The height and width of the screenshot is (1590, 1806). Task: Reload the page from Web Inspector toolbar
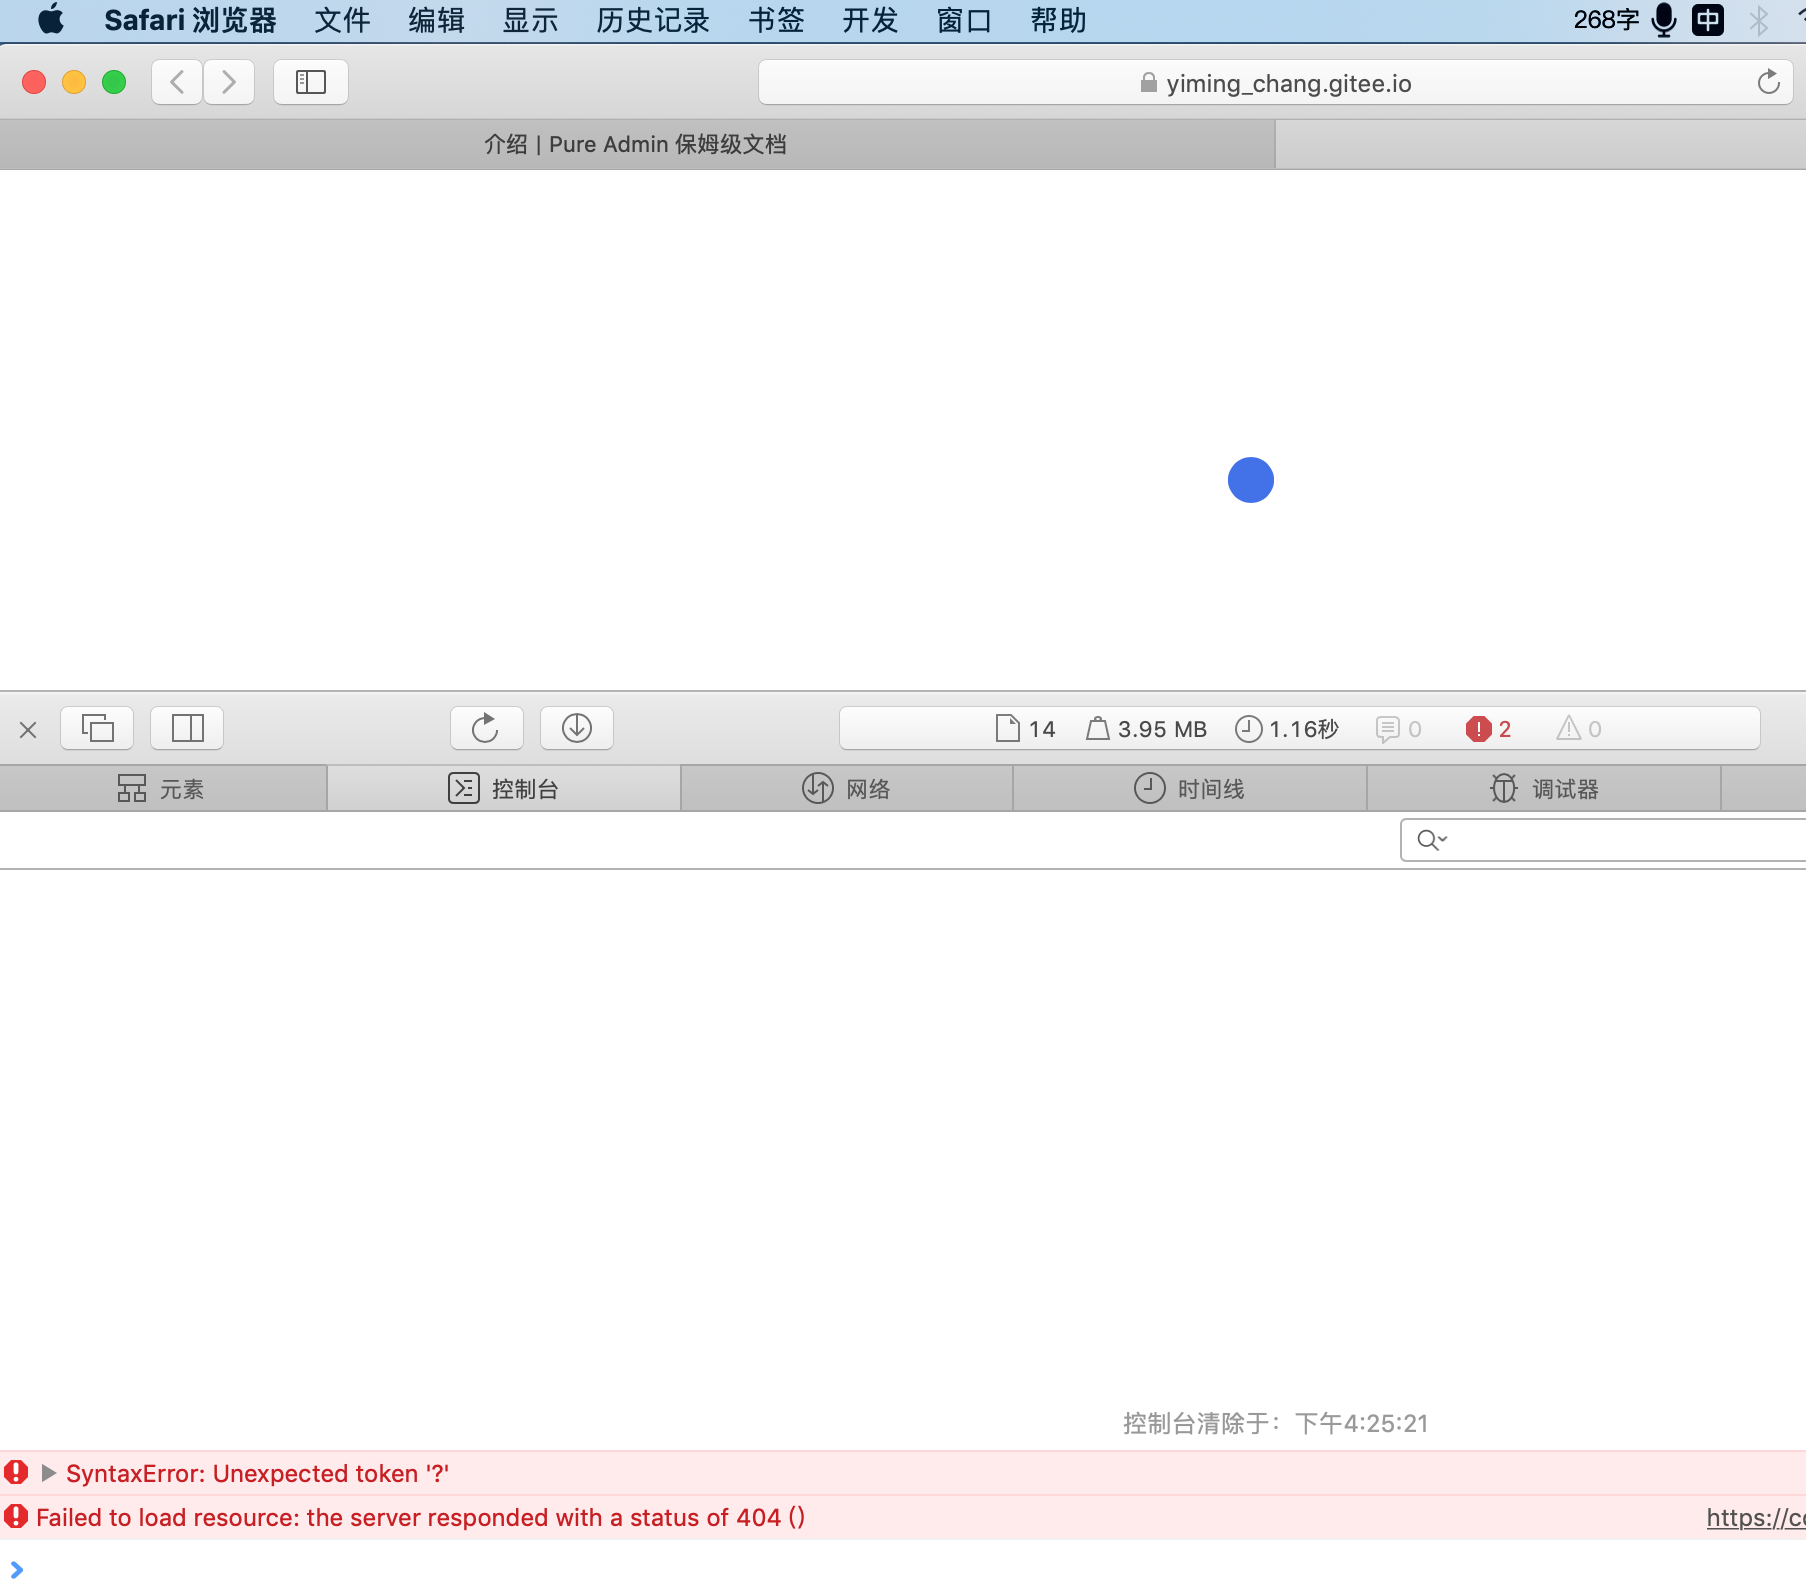click(486, 728)
